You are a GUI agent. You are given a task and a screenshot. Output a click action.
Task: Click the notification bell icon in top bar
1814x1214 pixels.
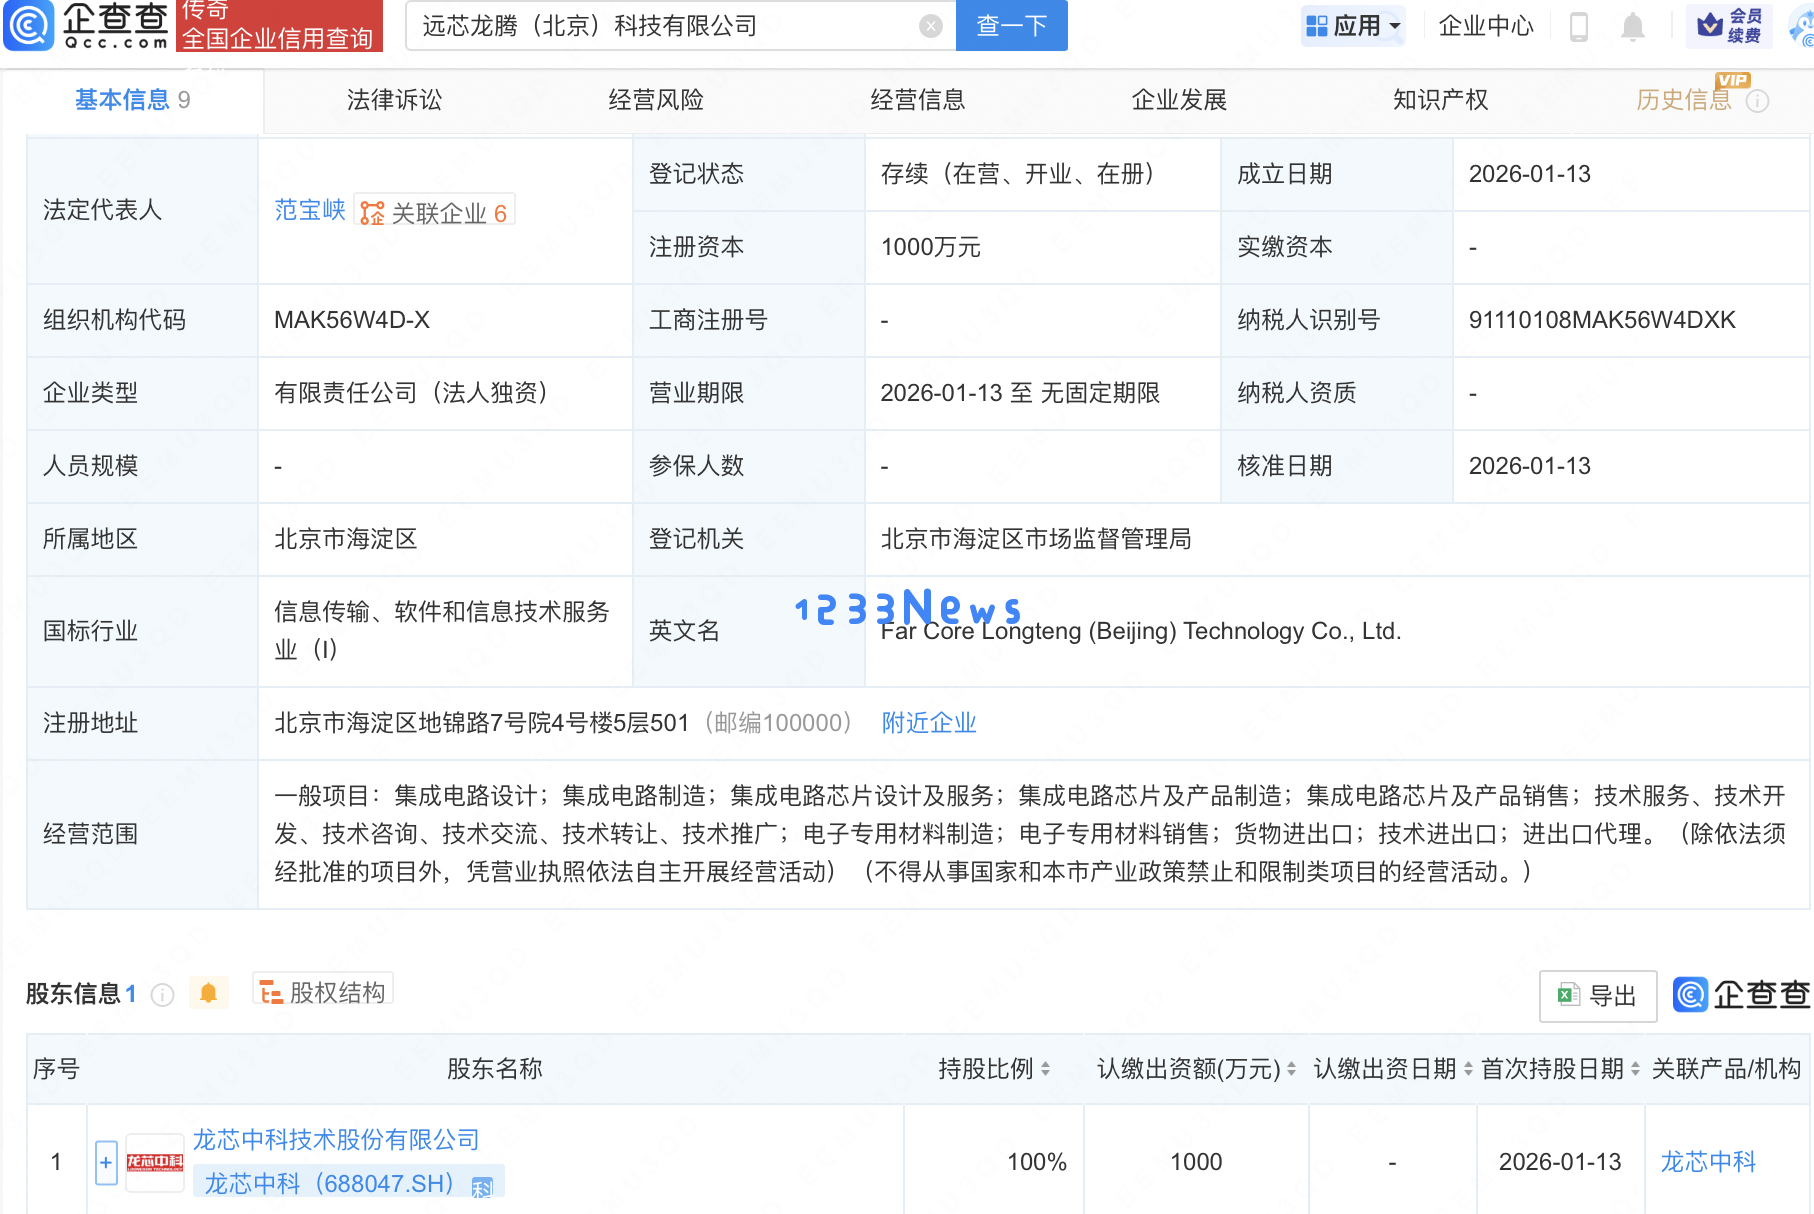pyautogui.click(x=1632, y=27)
